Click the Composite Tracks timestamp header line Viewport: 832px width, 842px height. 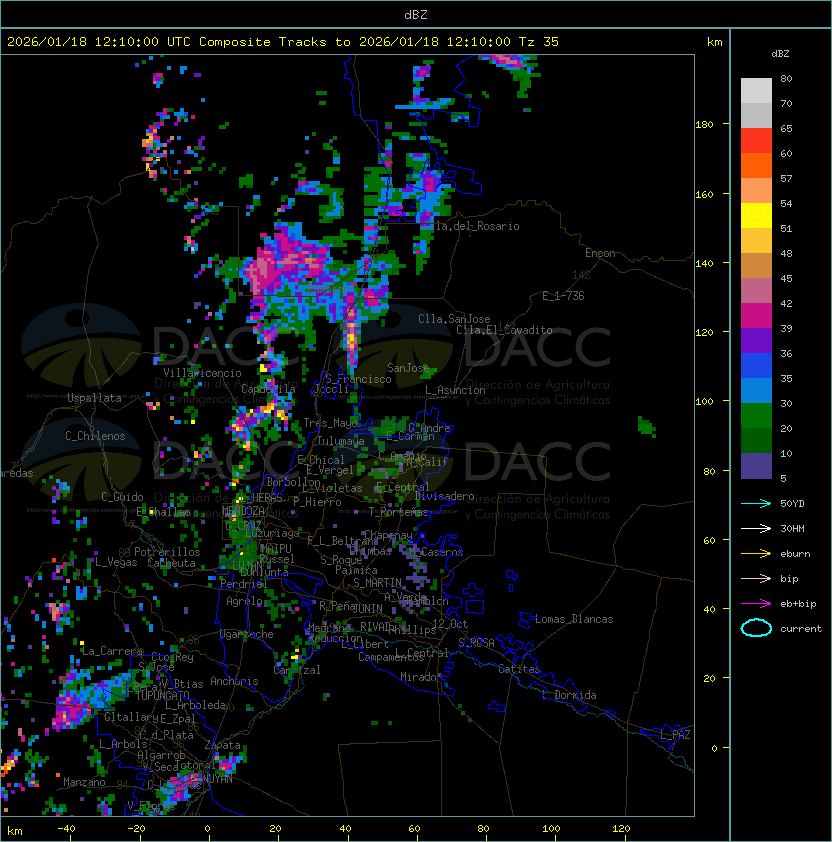[283, 41]
